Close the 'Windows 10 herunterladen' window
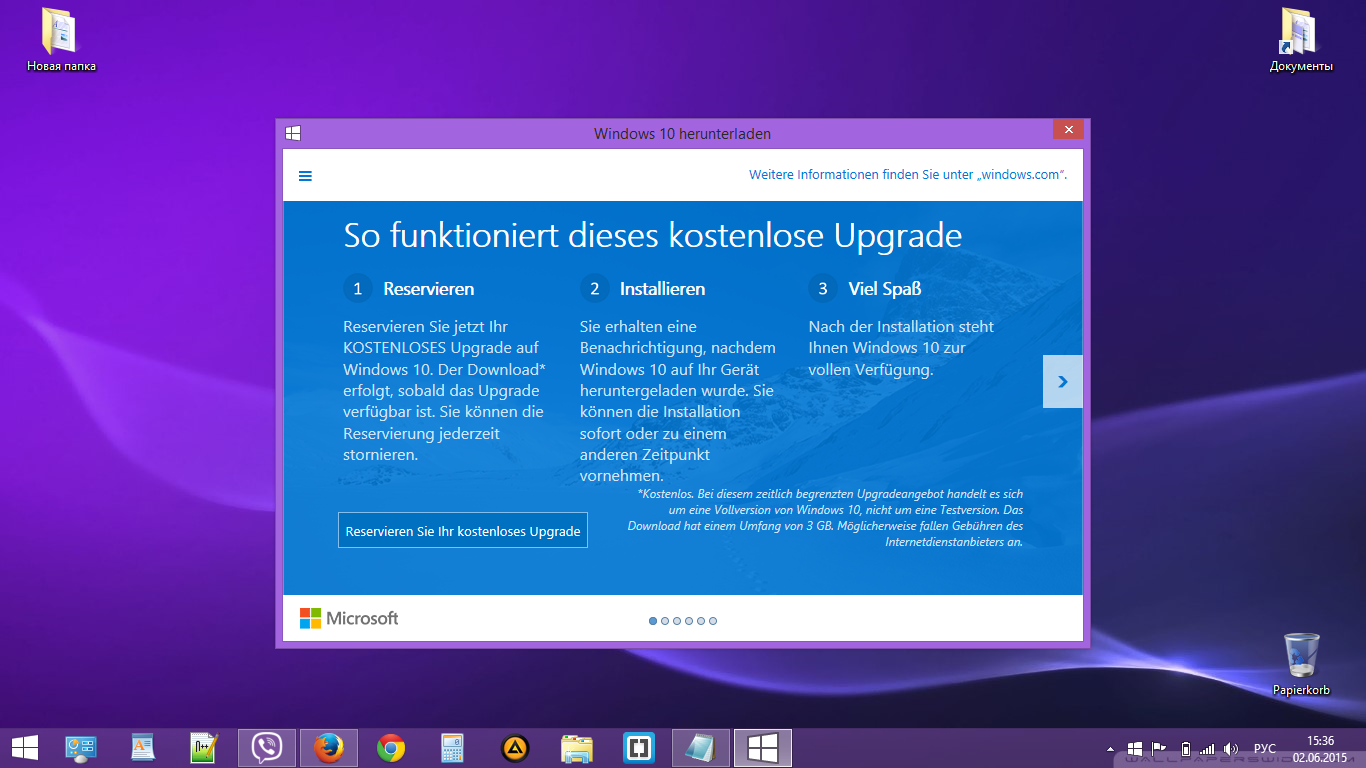Screen dimensions: 1366x768 tap(1068, 130)
